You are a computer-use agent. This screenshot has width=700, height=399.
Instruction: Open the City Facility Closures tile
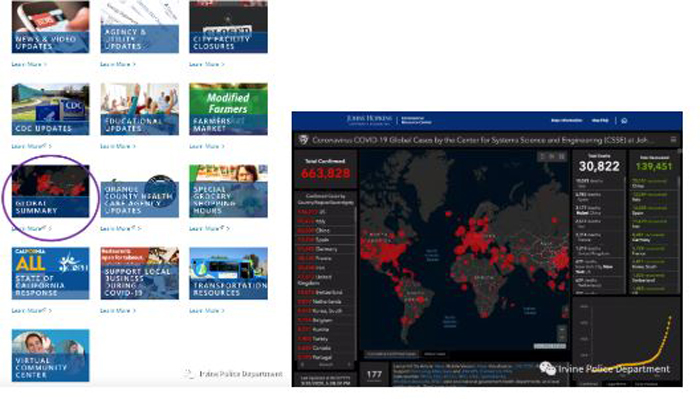pos(229,27)
